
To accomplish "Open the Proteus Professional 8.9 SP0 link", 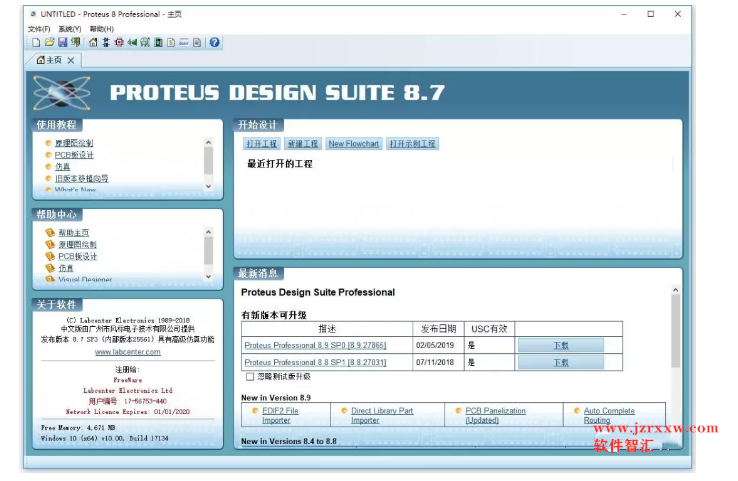I will [315, 345].
